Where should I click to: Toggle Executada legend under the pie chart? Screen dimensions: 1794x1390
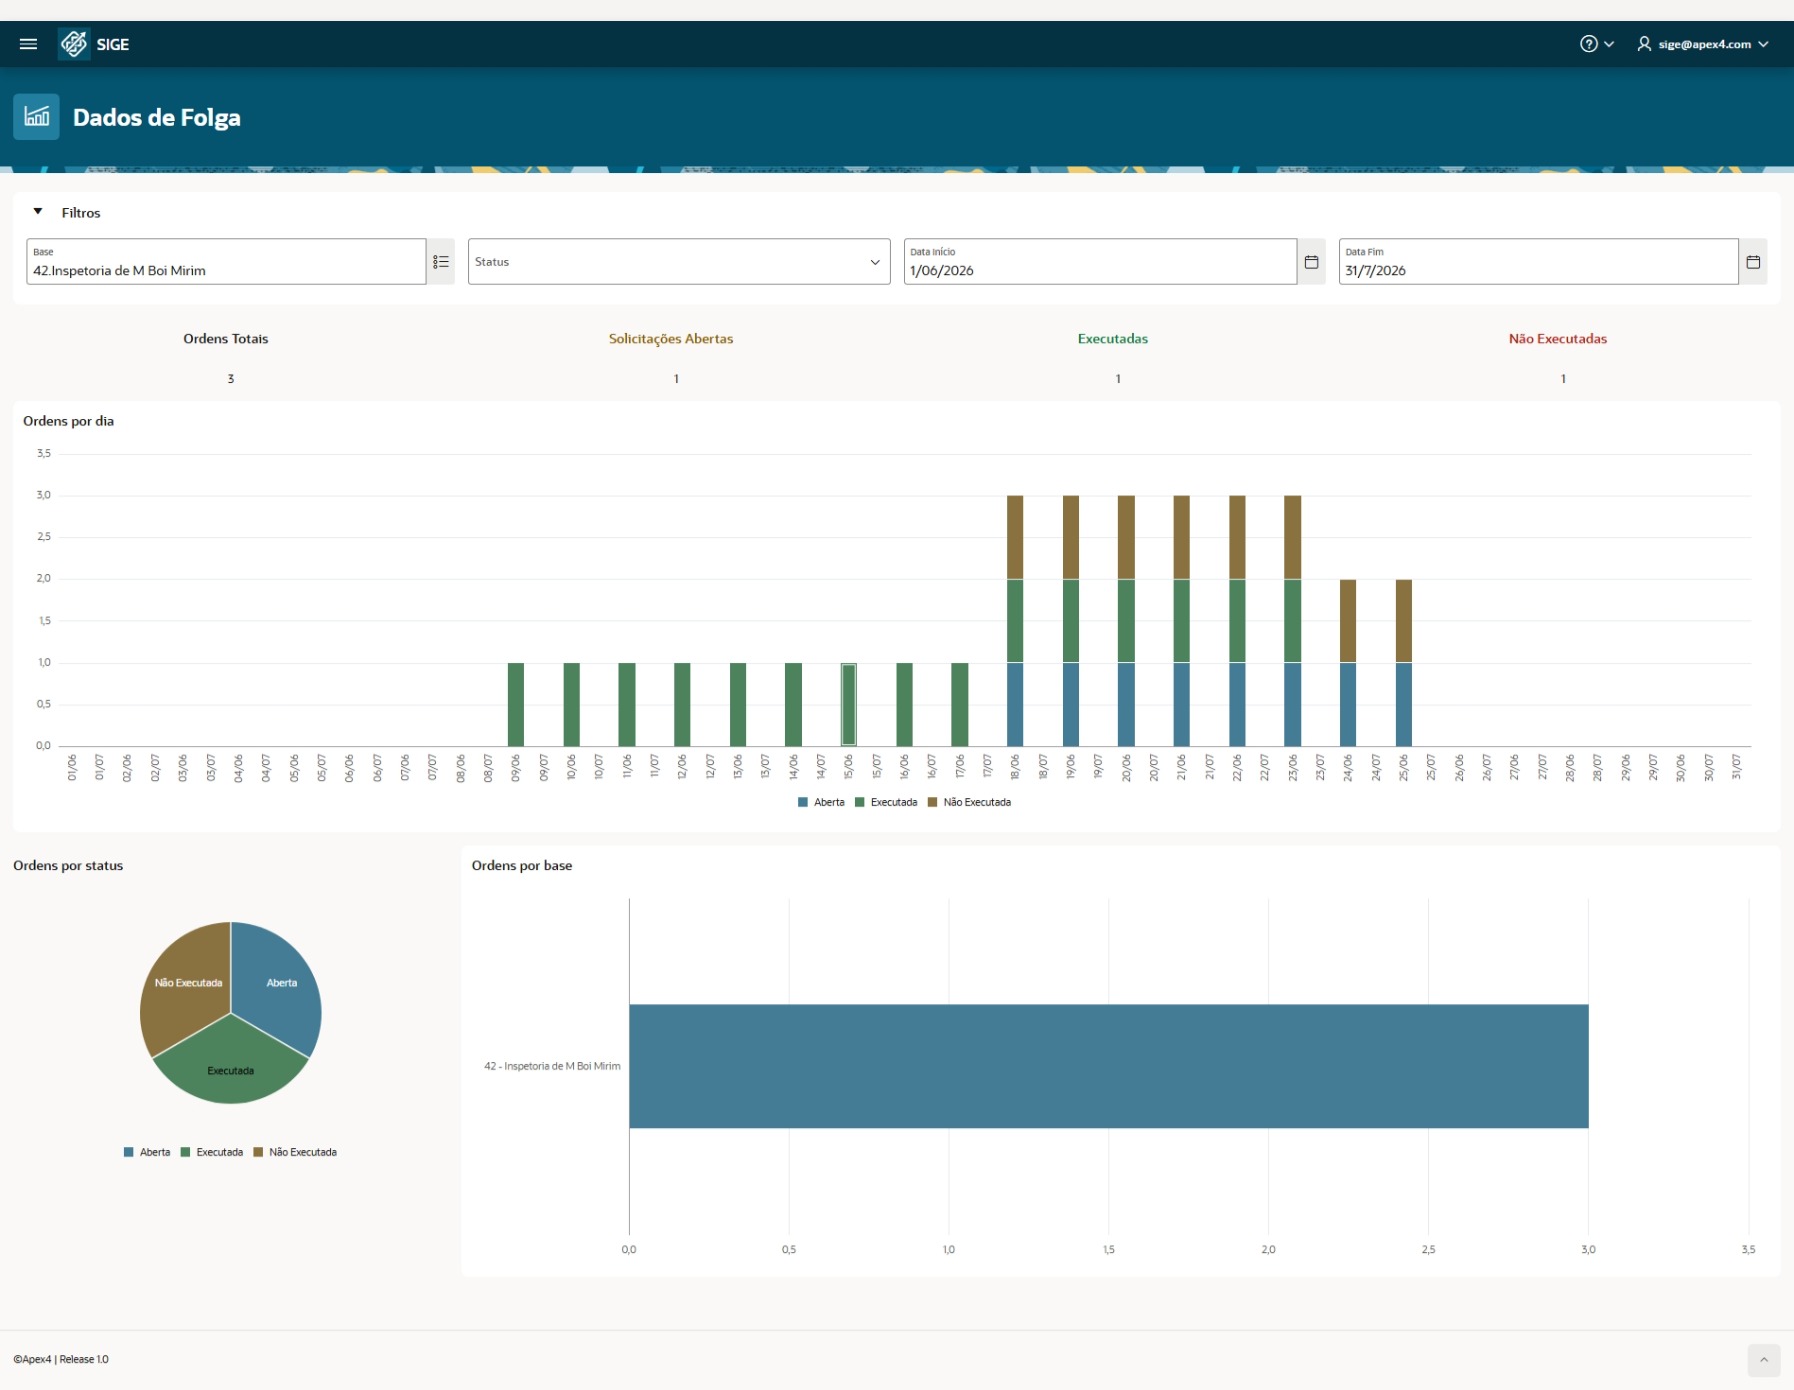click(x=212, y=1152)
